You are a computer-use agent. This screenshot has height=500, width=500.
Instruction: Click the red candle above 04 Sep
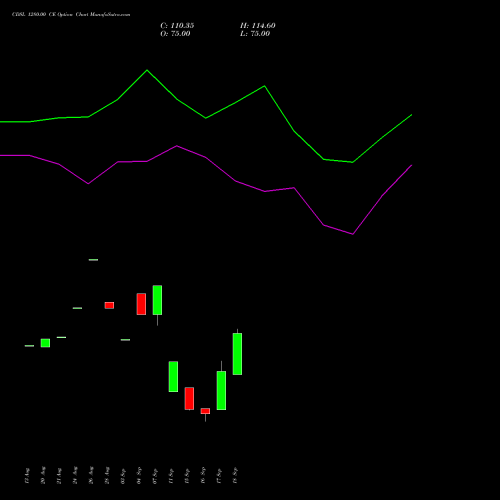(141, 304)
